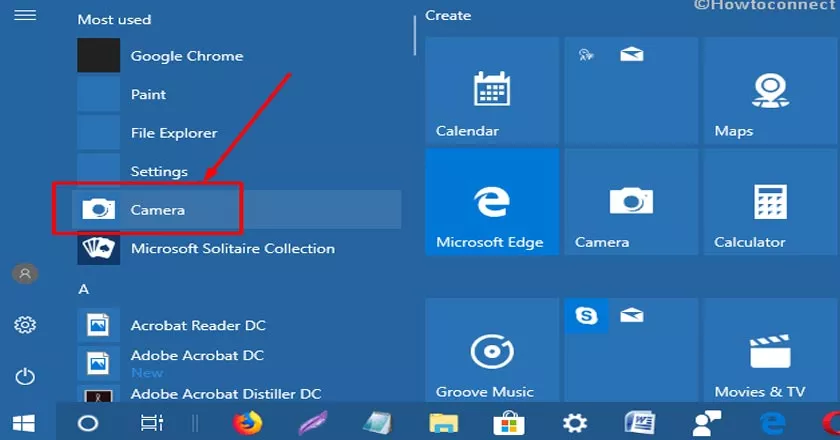
Task: Launch Camera app from Most used list
Action: (x=236, y=210)
